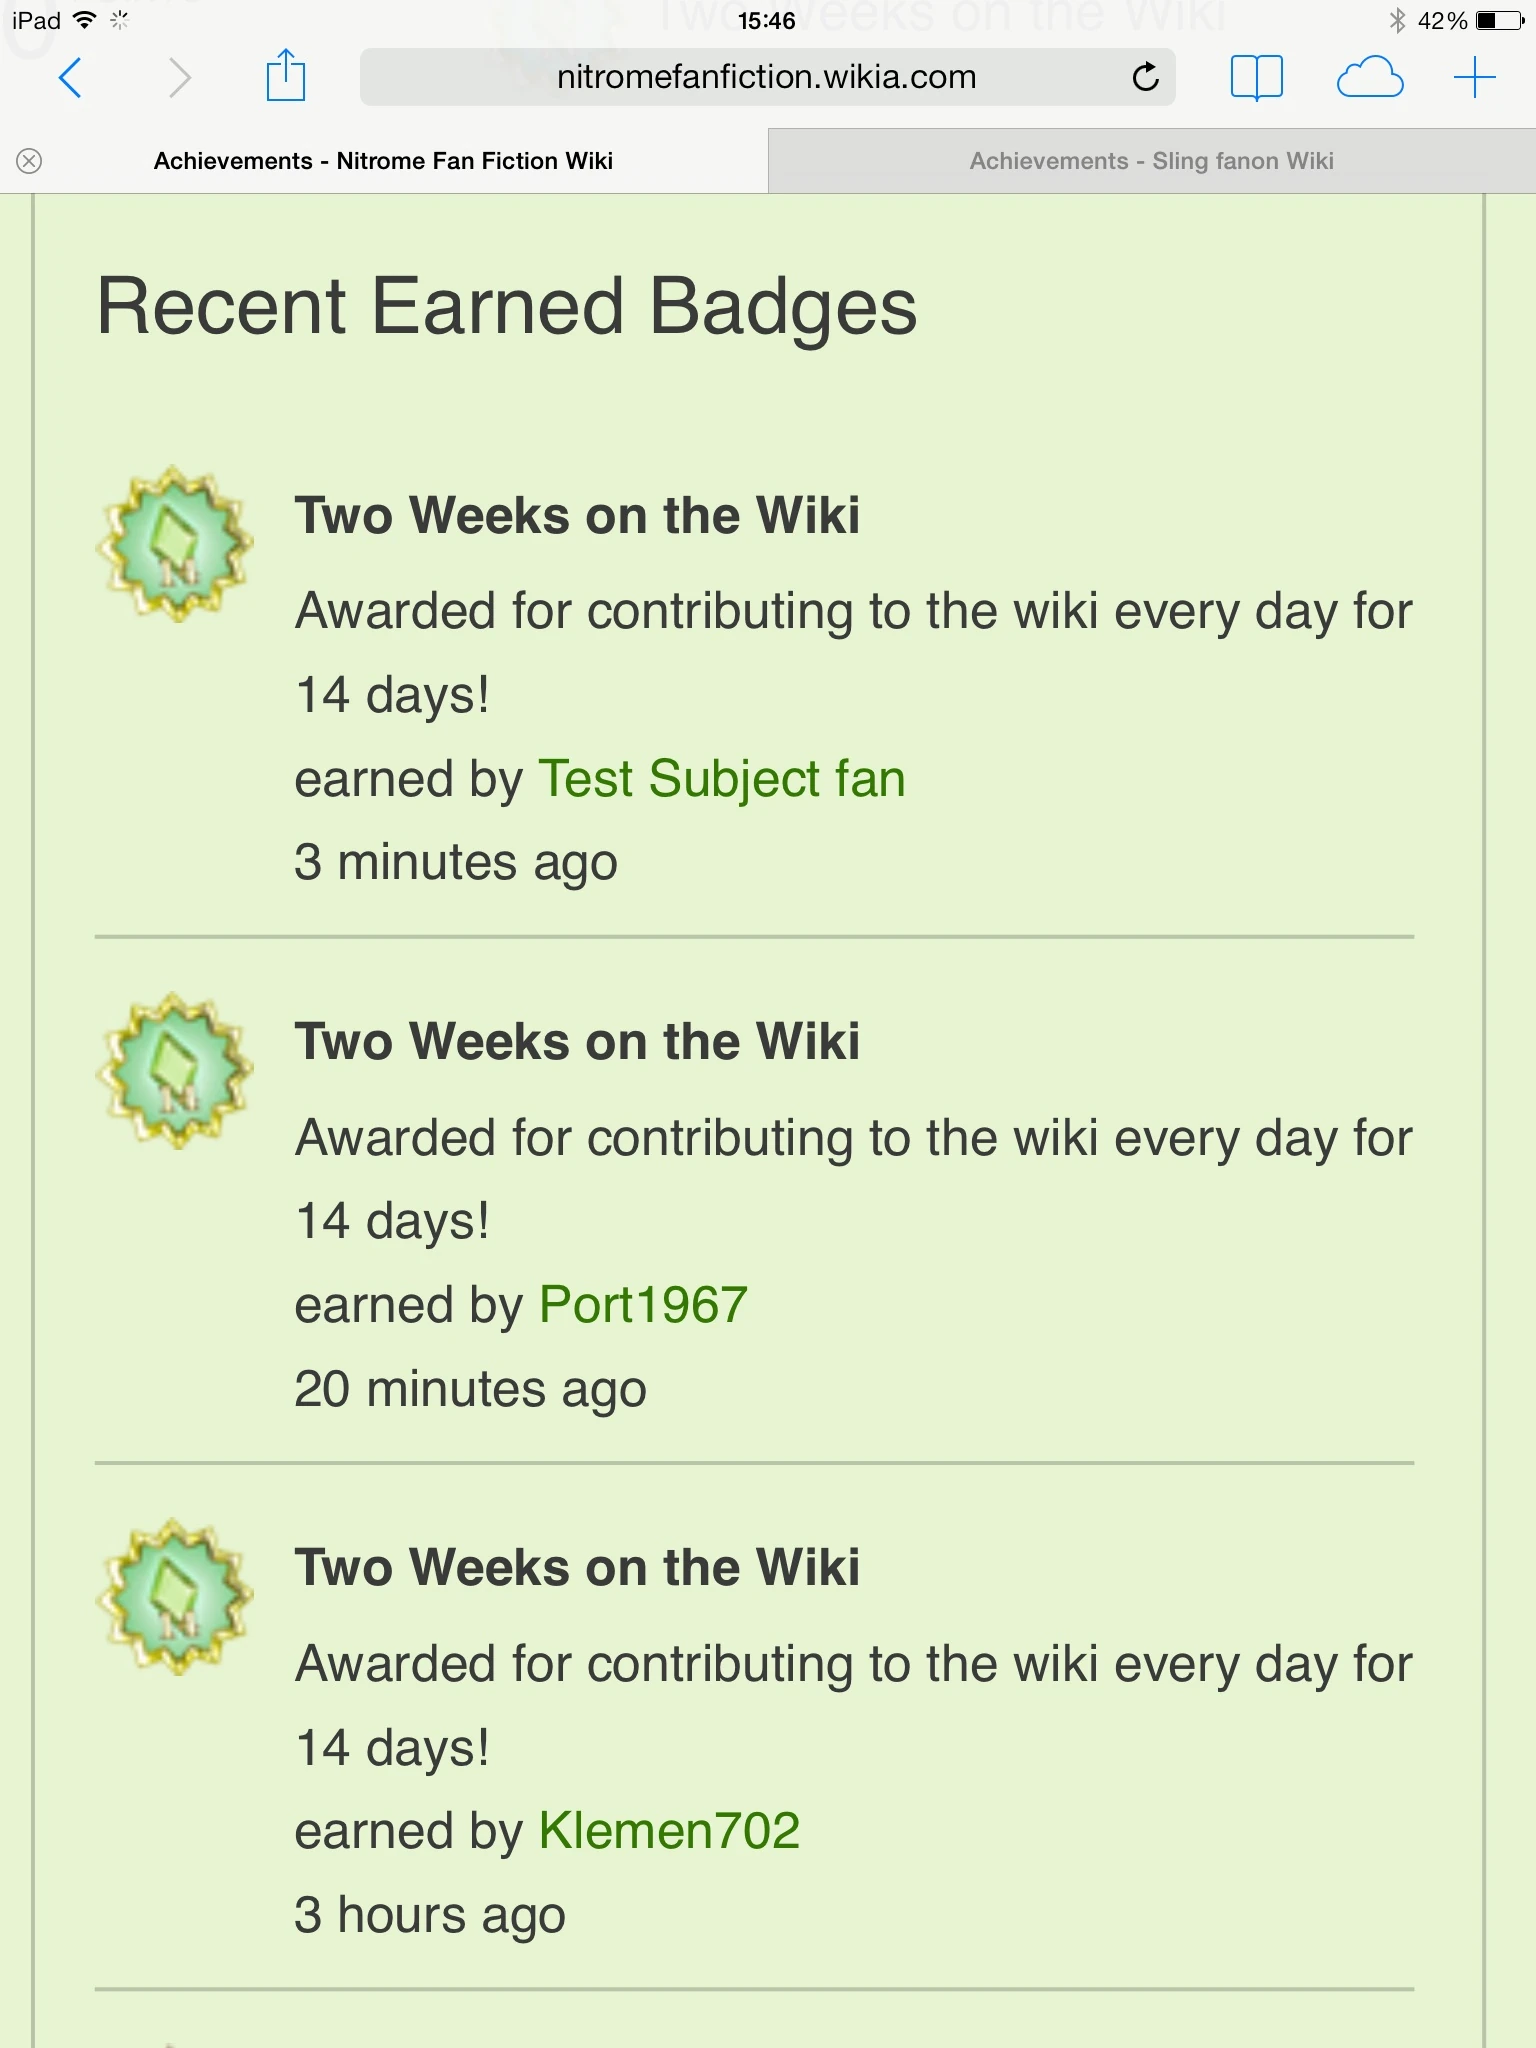The width and height of the screenshot is (1536, 2048).
Task: Tap the Wi-Fi status icon
Action: pyautogui.click(x=86, y=20)
